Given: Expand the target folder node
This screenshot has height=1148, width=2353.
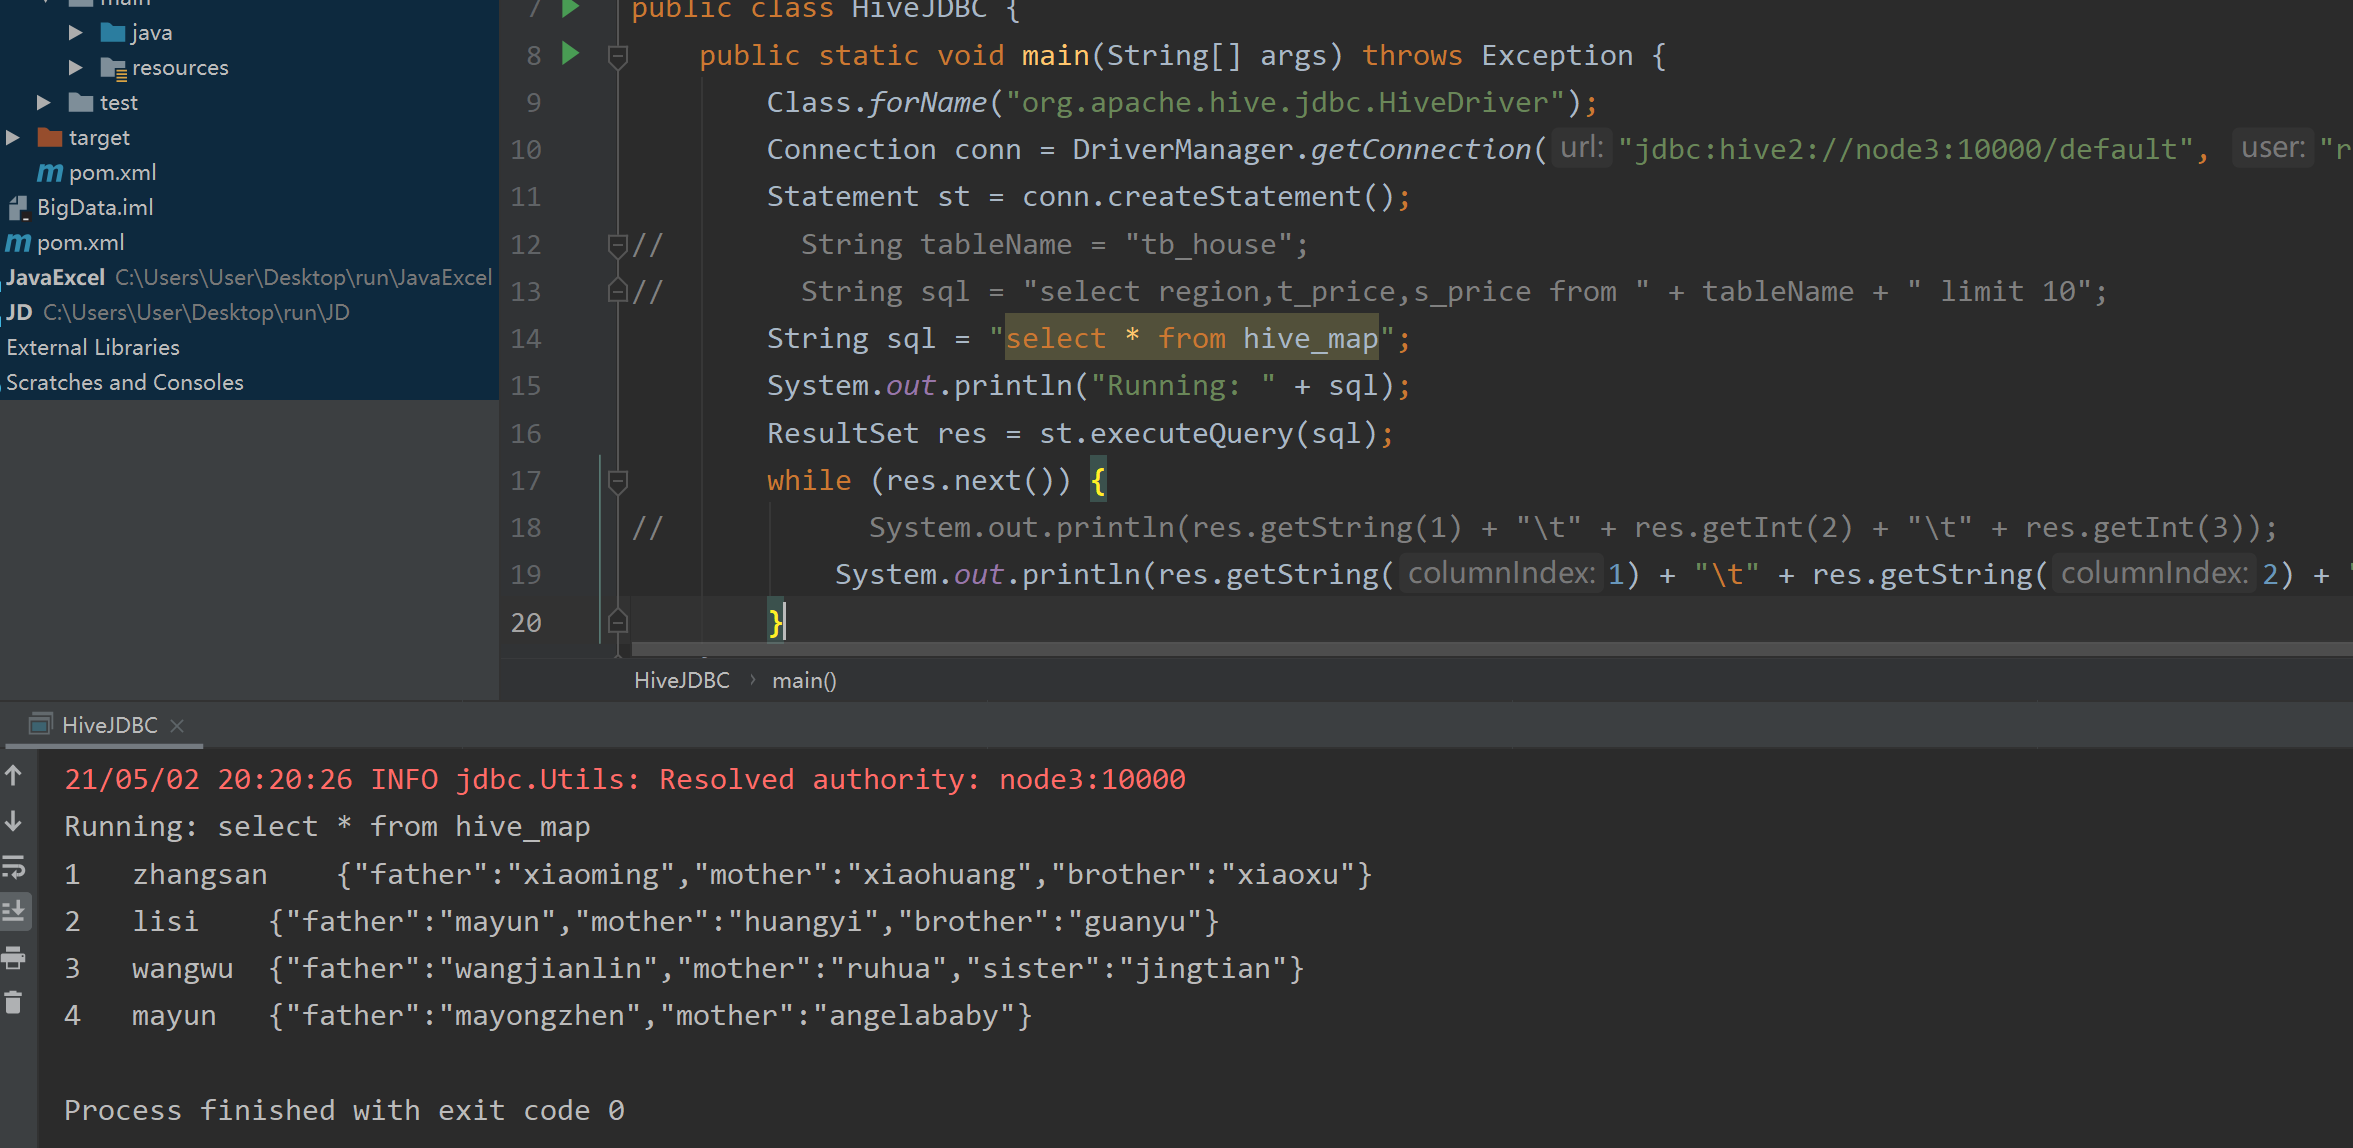Looking at the screenshot, I should tap(12, 138).
